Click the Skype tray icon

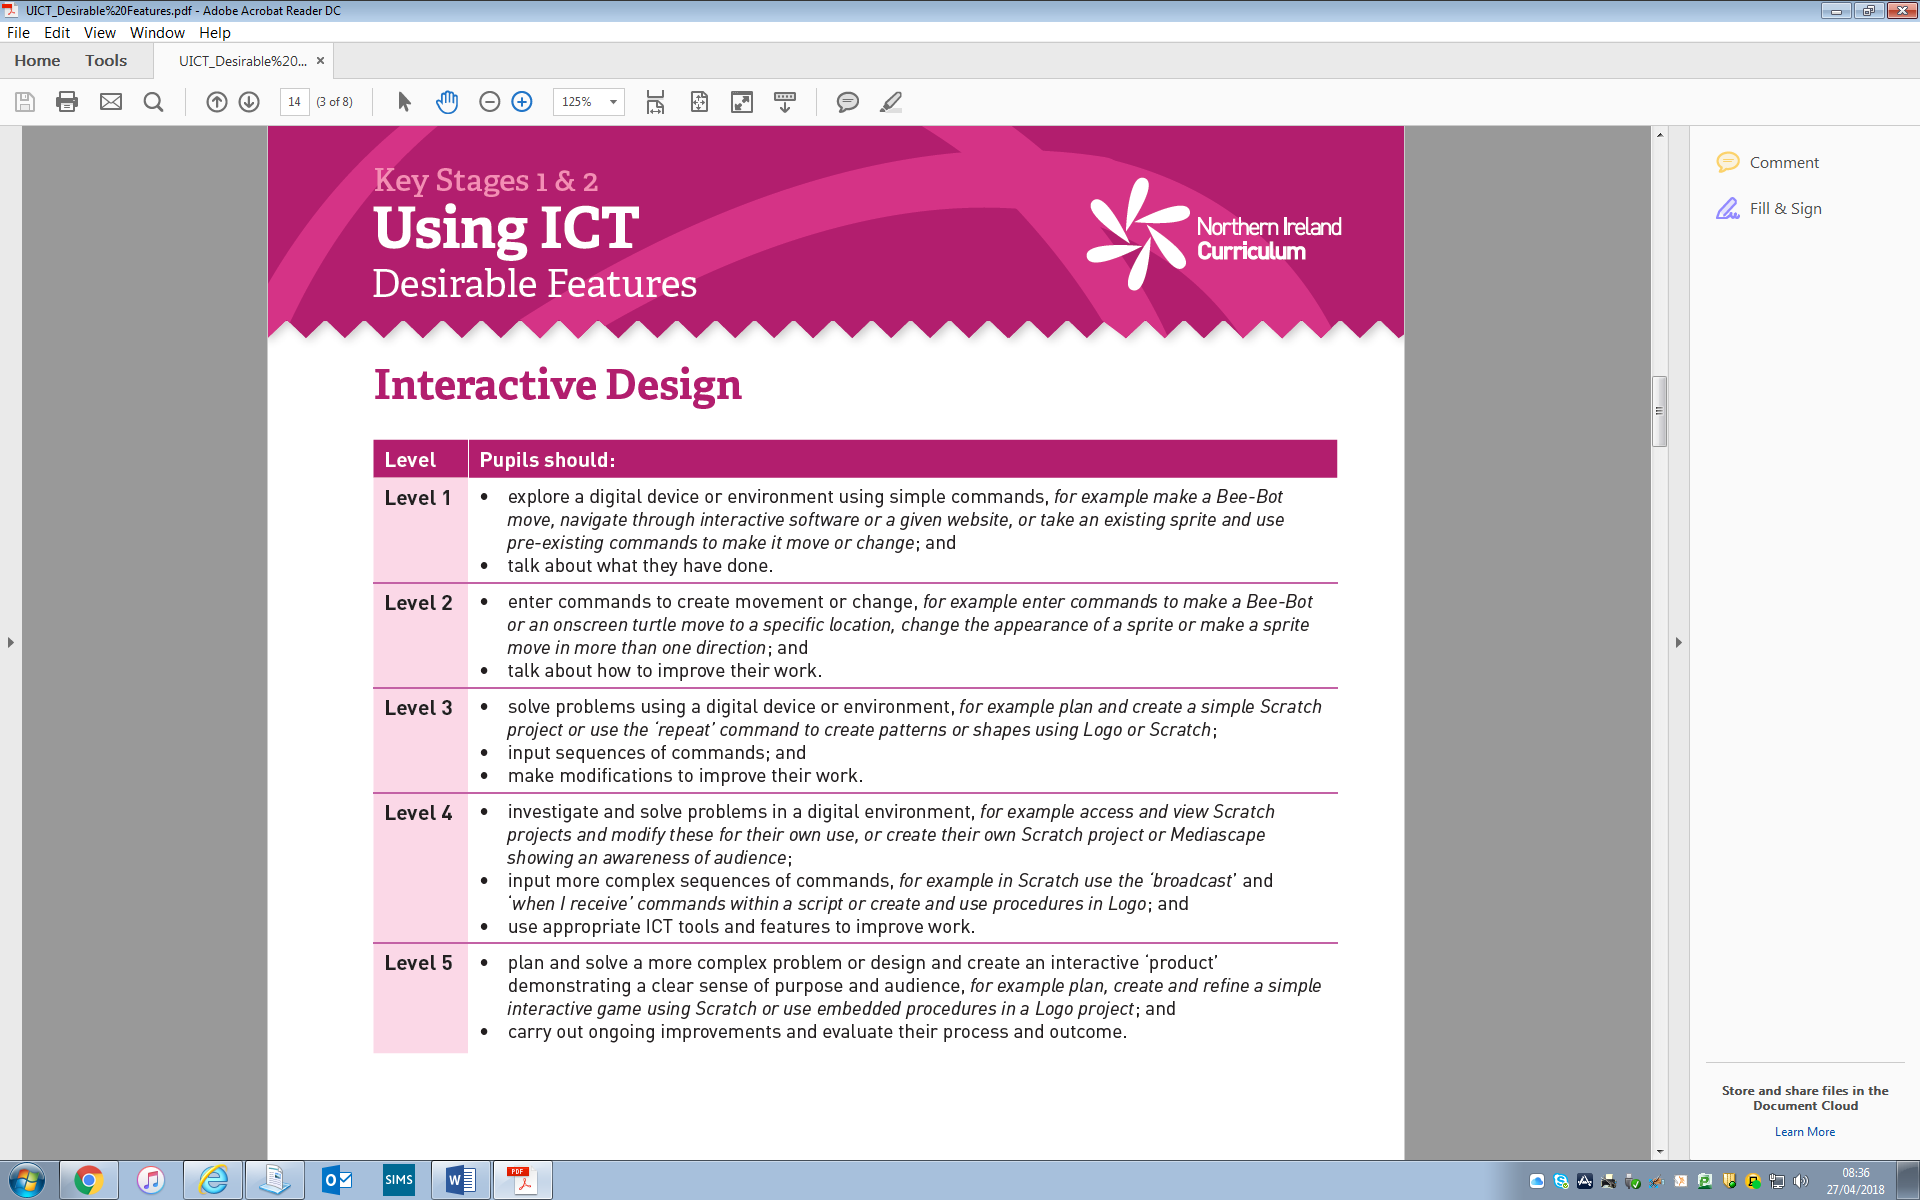[x=1561, y=1182]
